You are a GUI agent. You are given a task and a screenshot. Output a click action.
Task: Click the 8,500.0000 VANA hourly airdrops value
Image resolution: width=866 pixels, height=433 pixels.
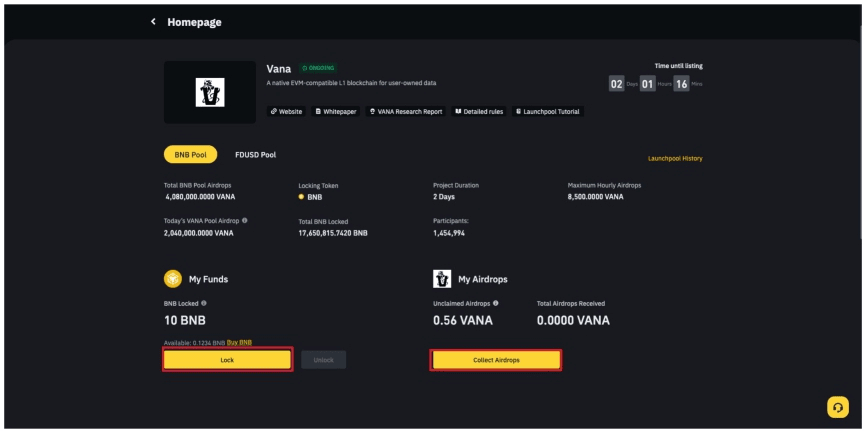click(x=595, y=197)
